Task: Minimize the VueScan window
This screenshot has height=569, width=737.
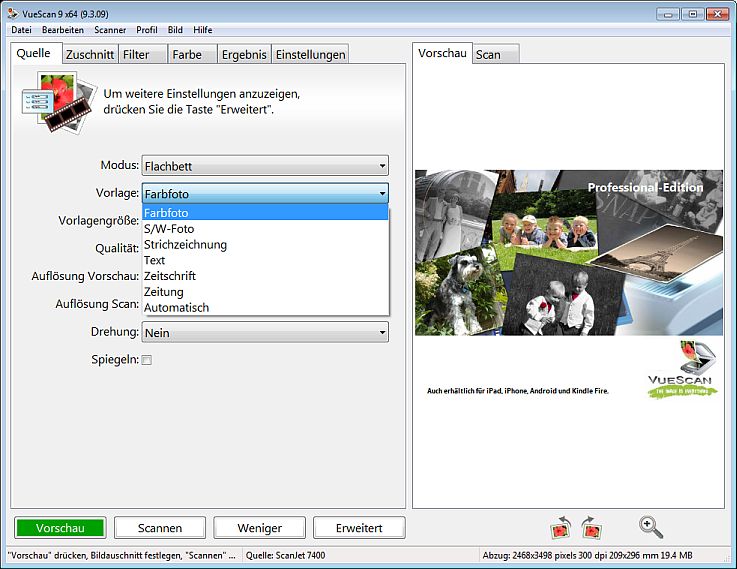Action: point(667,14)
